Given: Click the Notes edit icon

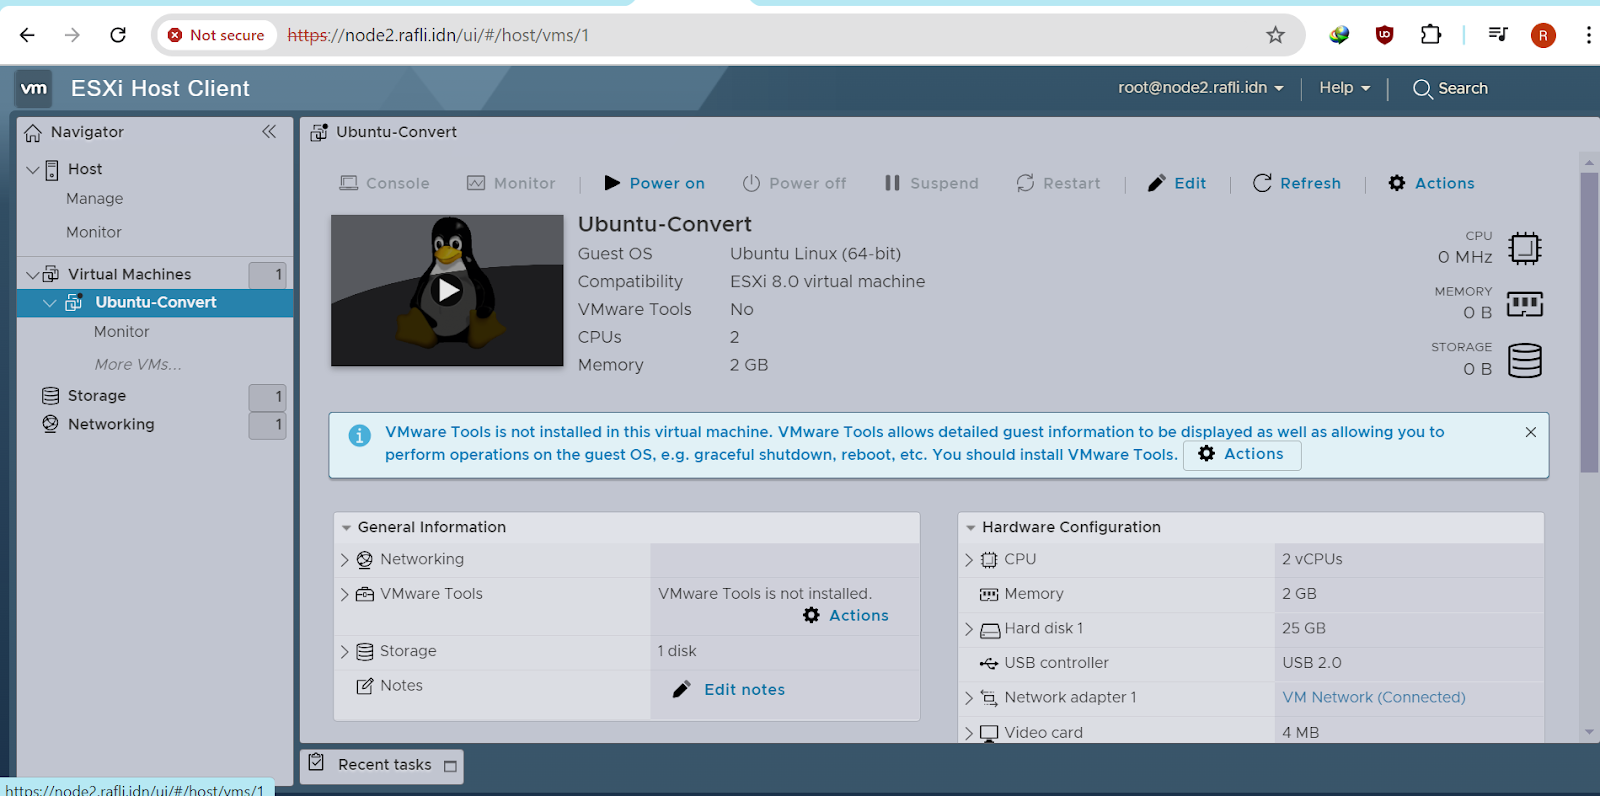Looking at the screenshot, I should (365, 686).
